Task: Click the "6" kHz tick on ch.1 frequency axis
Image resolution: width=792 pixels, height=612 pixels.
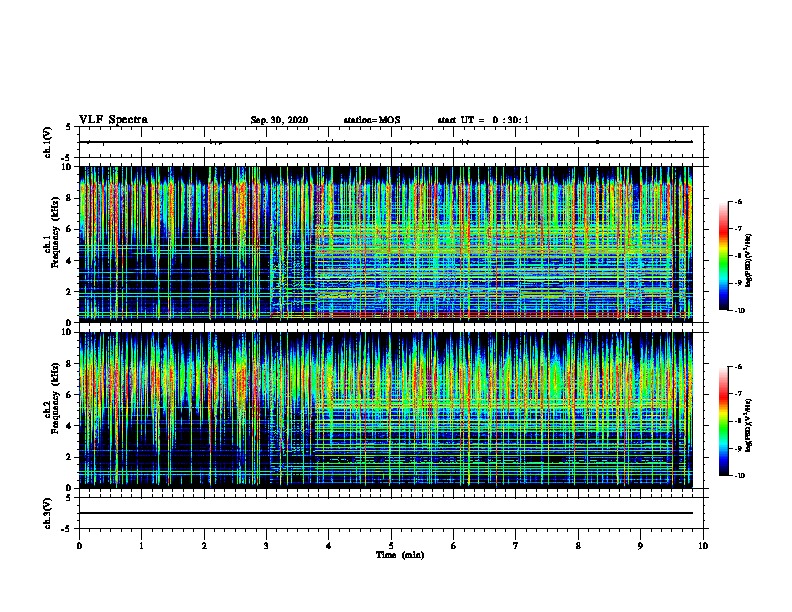Action: pyautogui.click(x=70, y=229)
